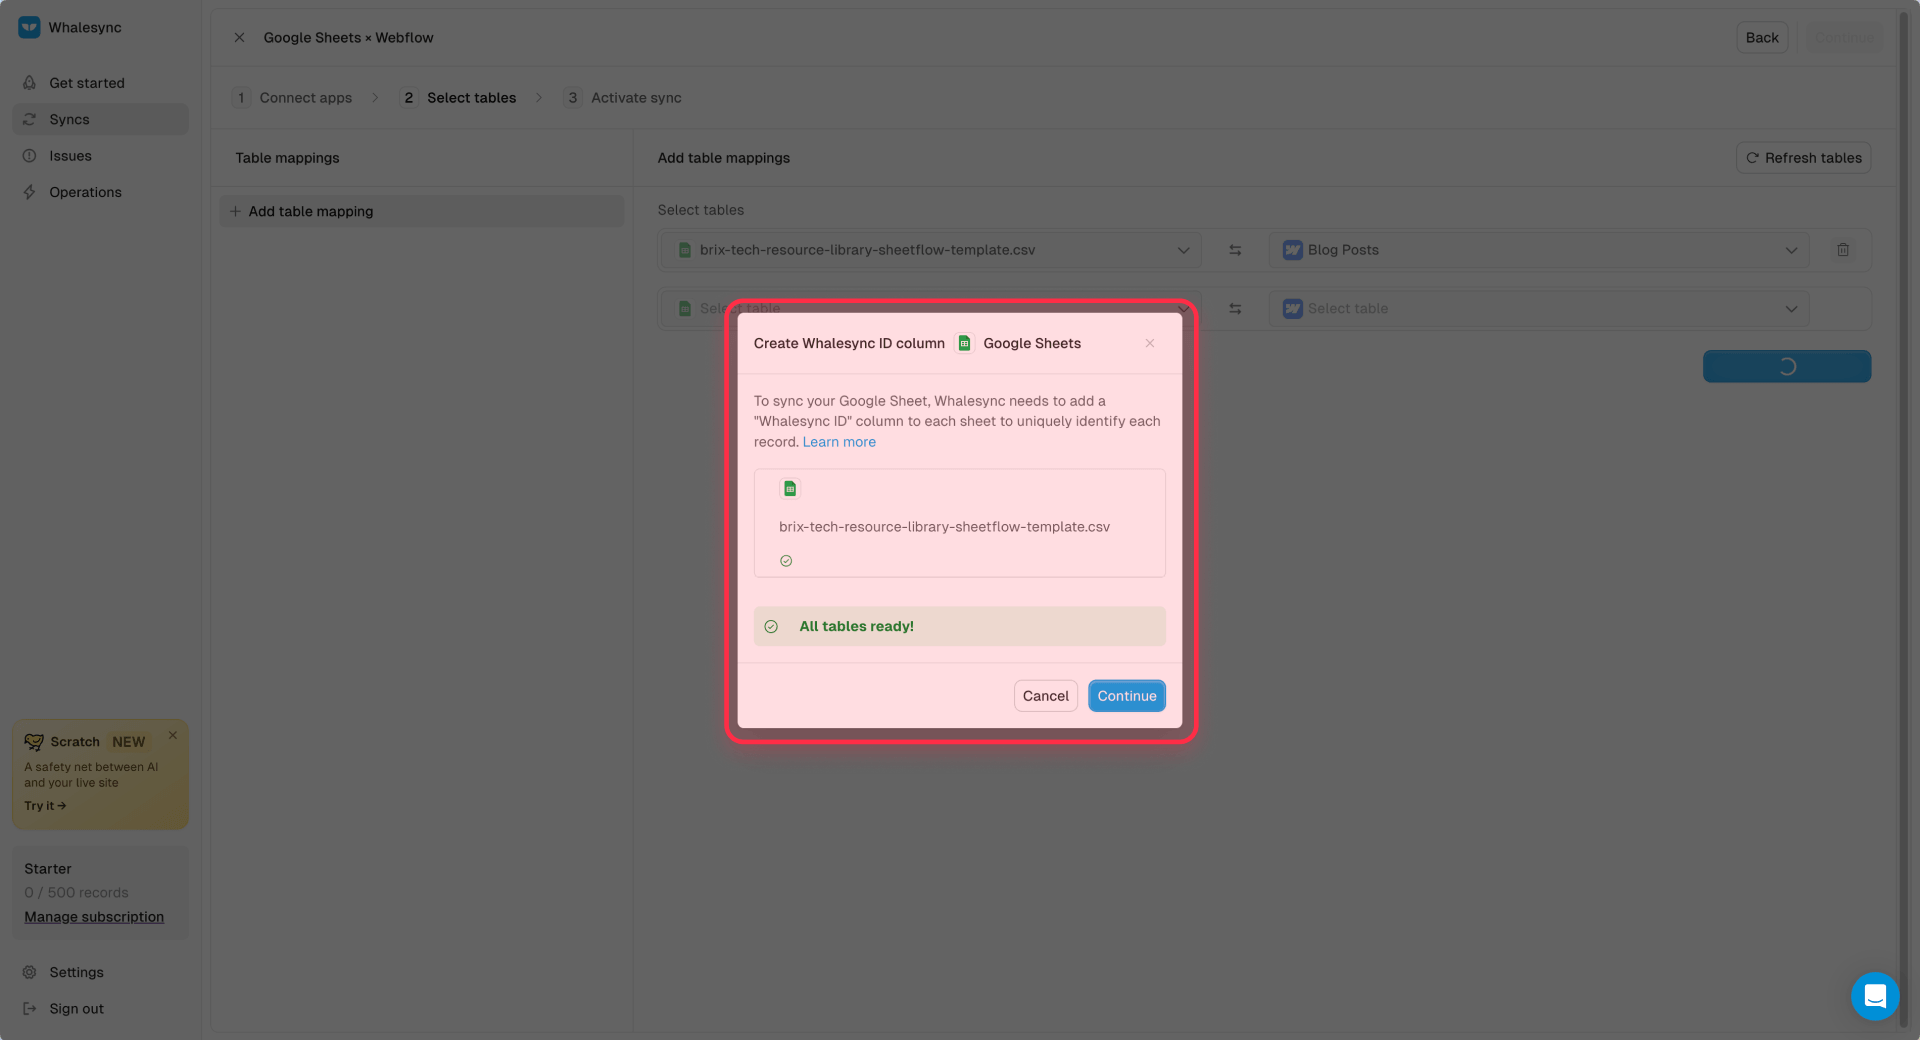Click Google Sheets icon in dialog header

click(x=964, y=343)
